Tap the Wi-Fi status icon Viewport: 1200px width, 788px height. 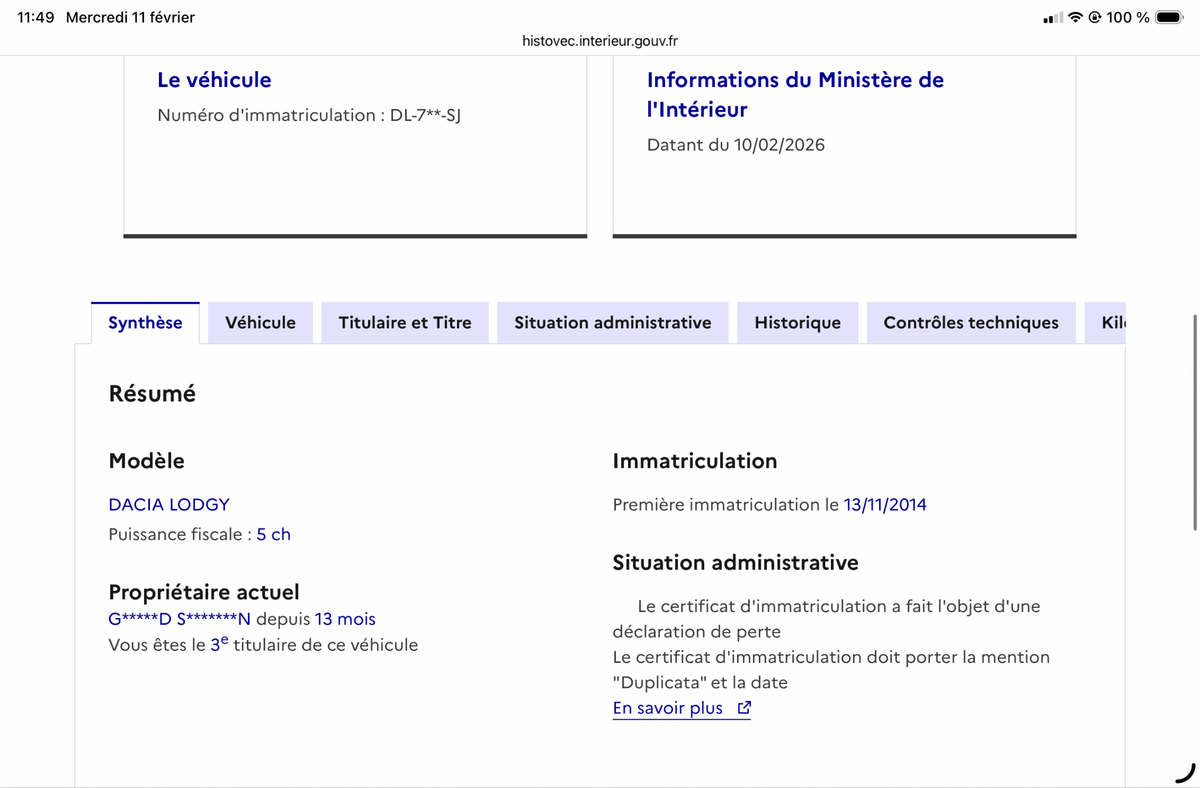click(1076, 17)
